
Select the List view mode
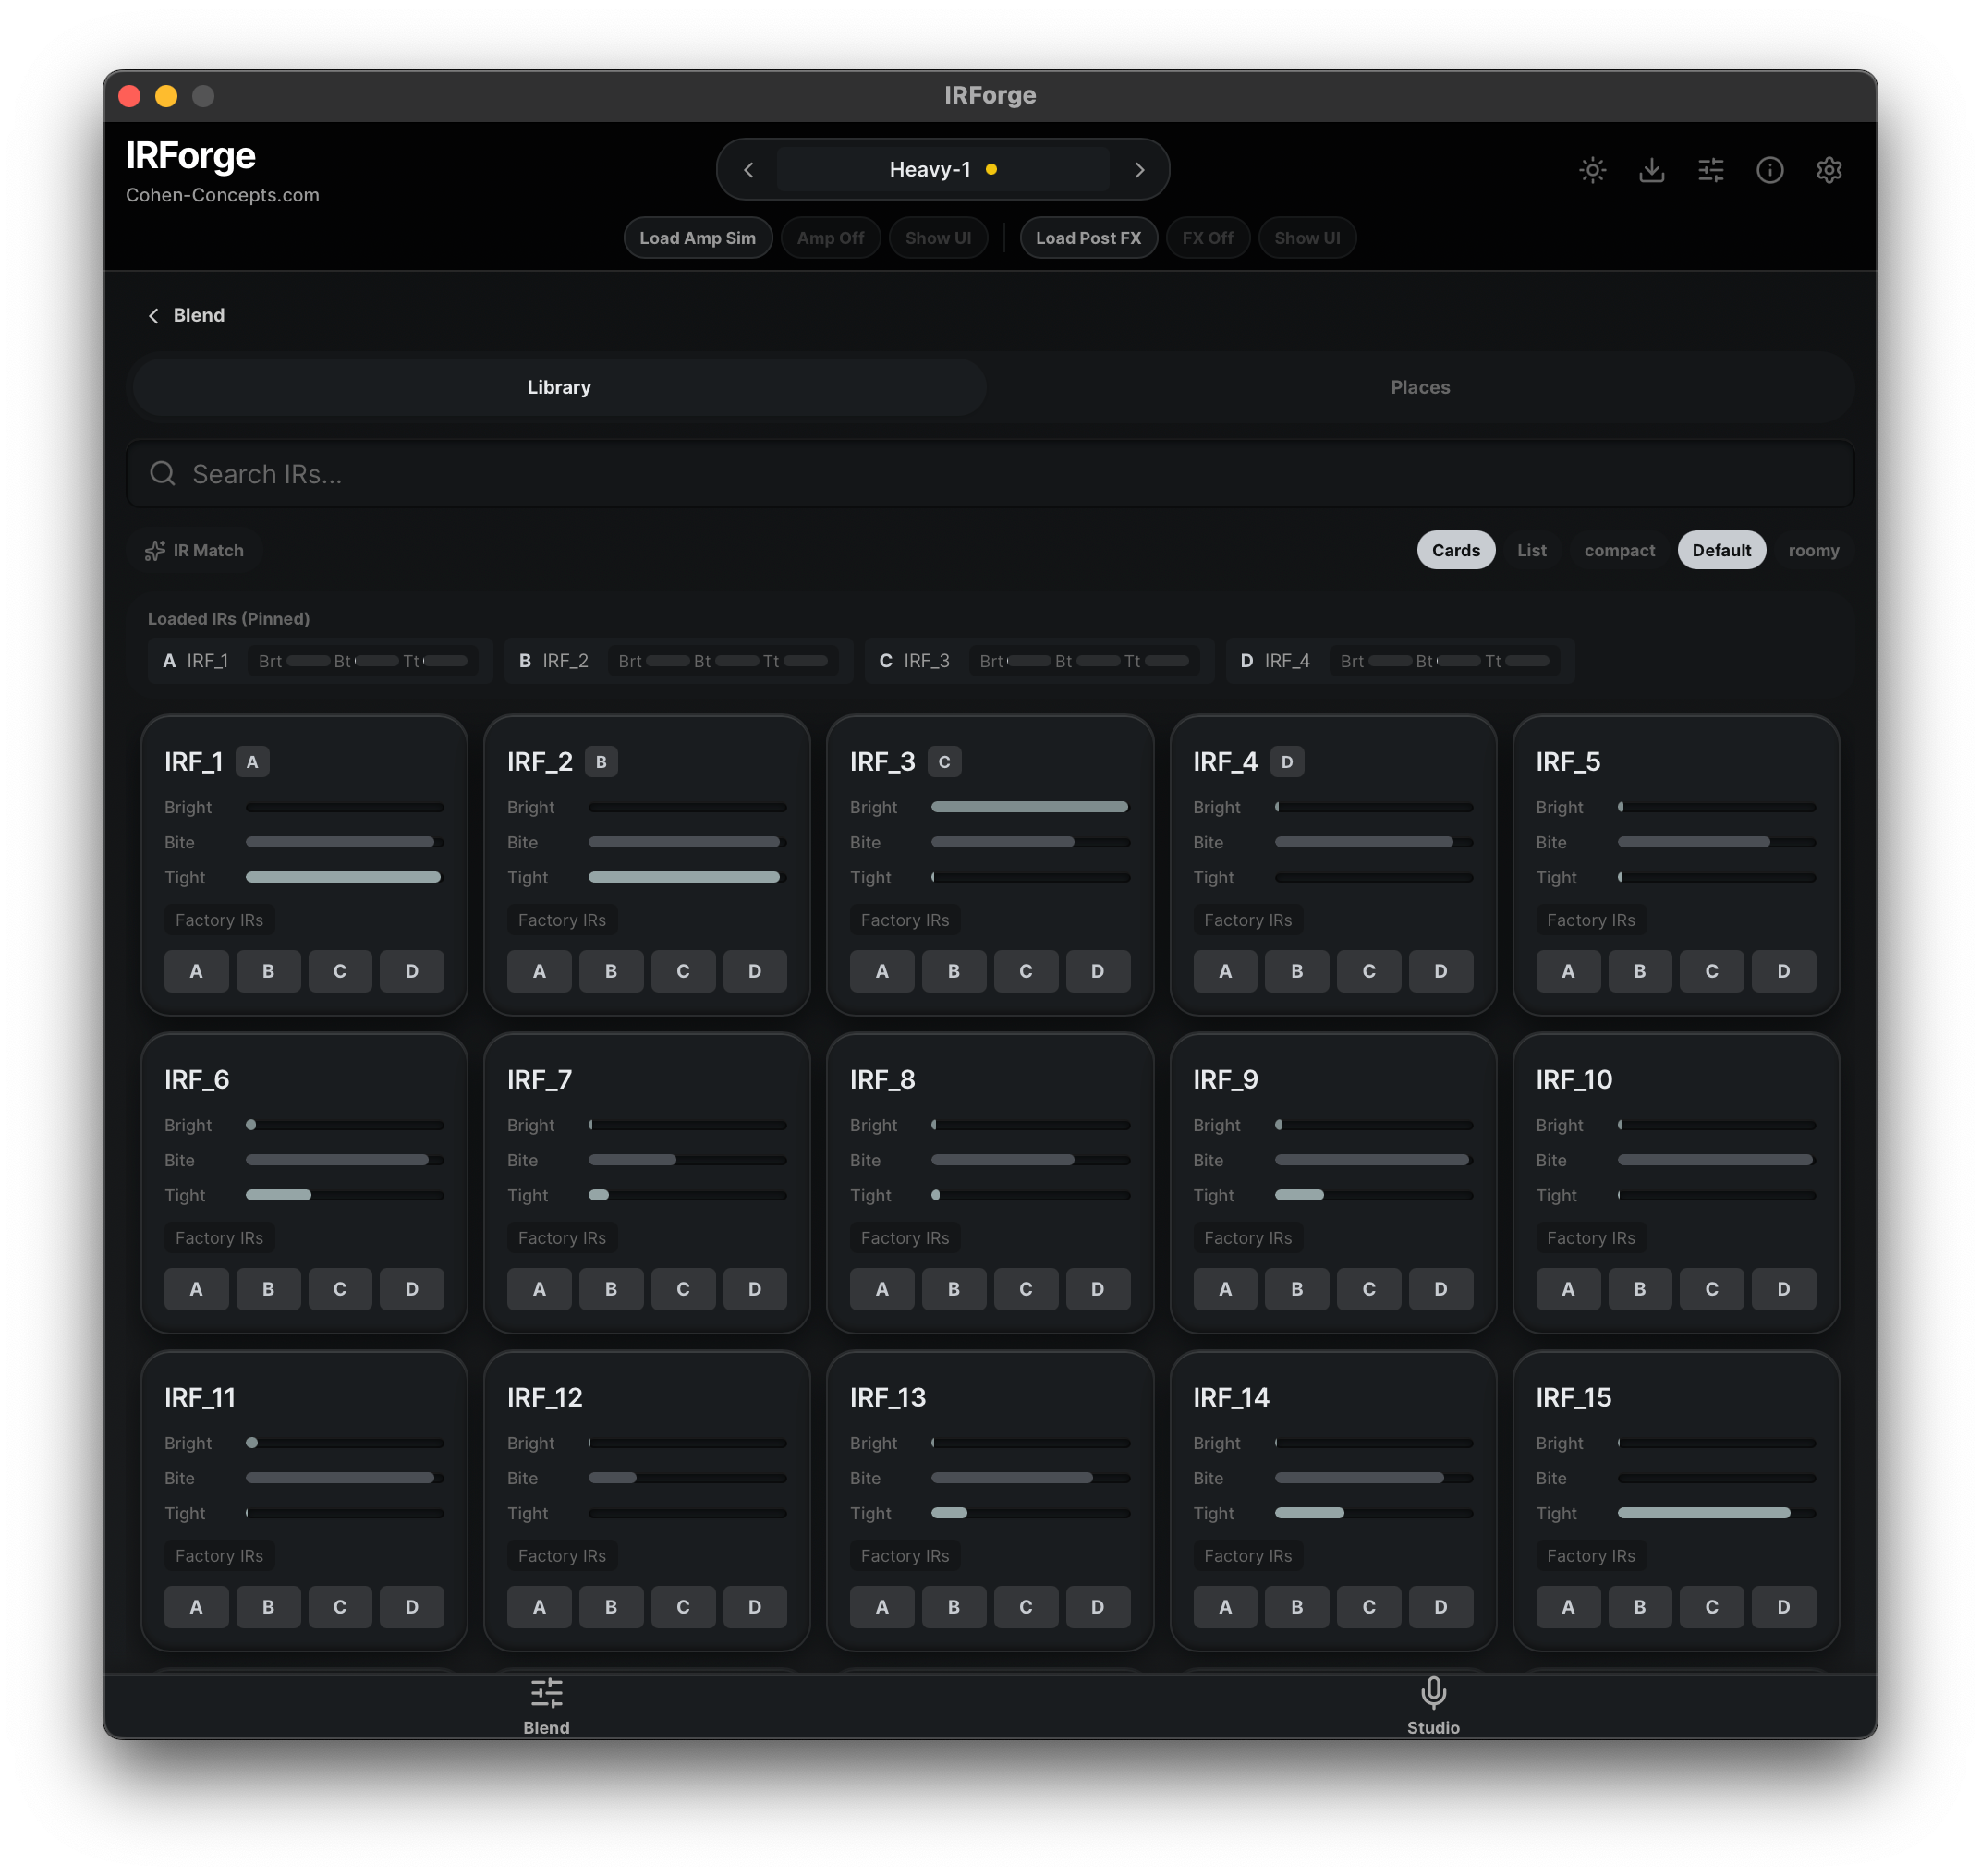tap(1531, 550)
